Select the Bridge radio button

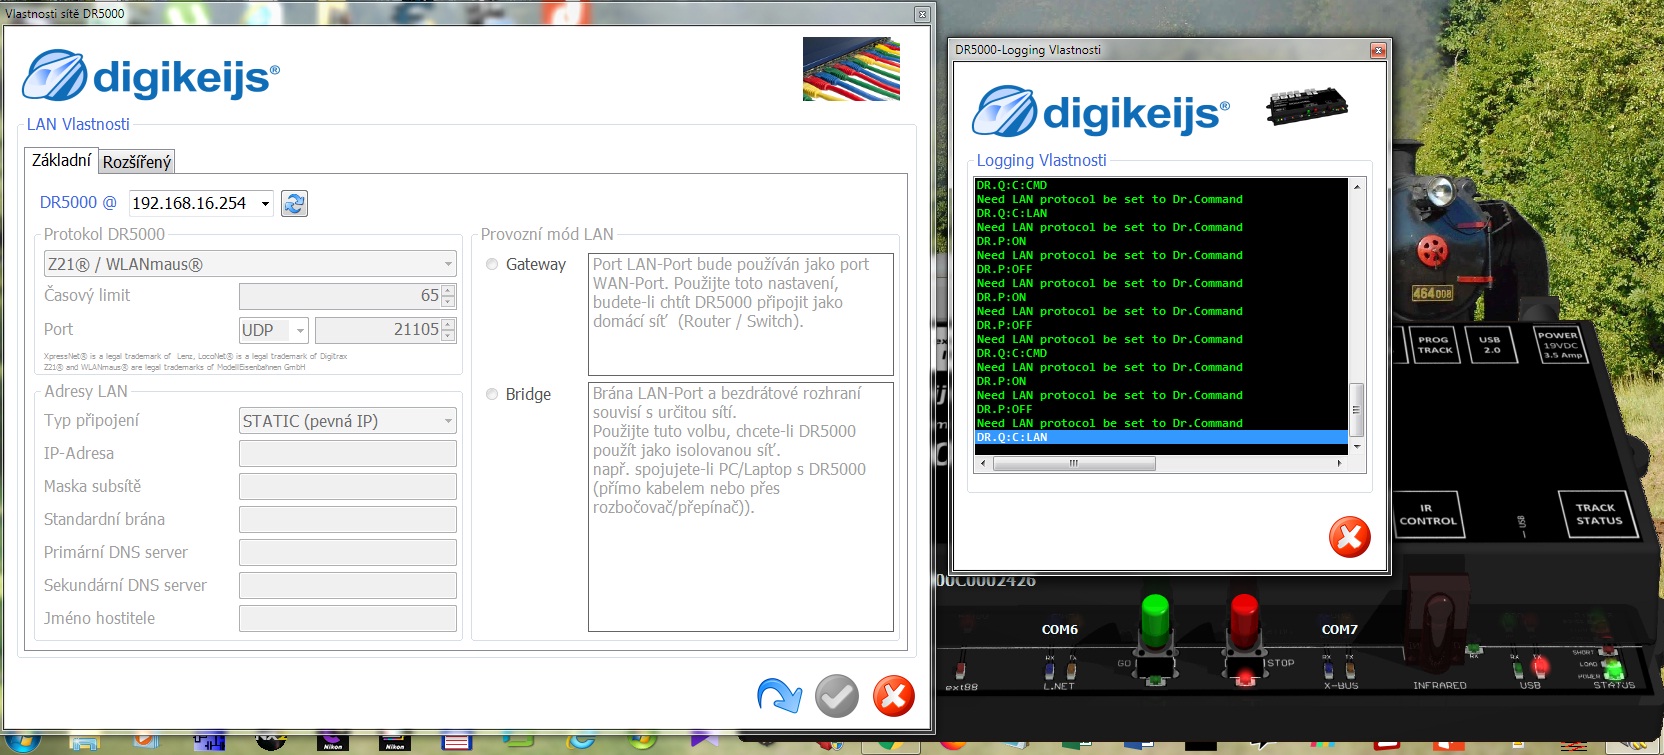(x=492, y=395)
